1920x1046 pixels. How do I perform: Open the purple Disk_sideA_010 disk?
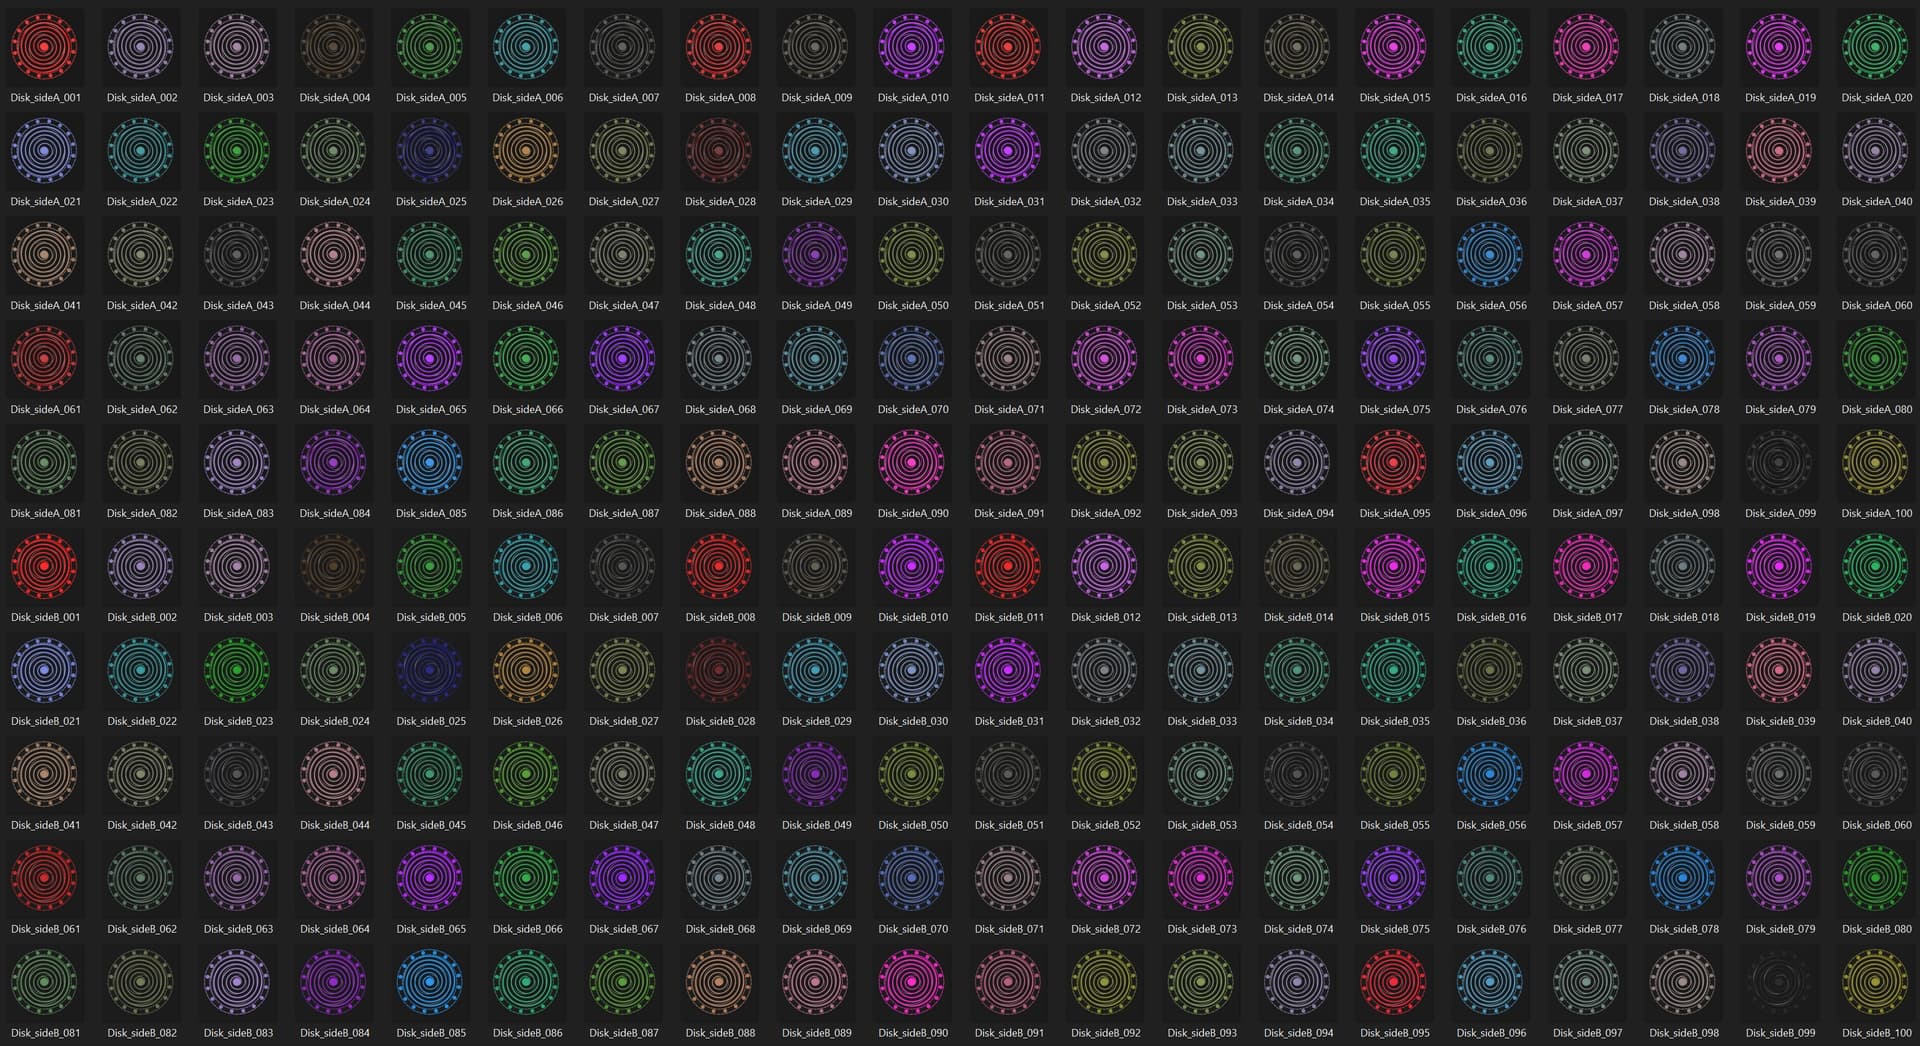(911, 46)
